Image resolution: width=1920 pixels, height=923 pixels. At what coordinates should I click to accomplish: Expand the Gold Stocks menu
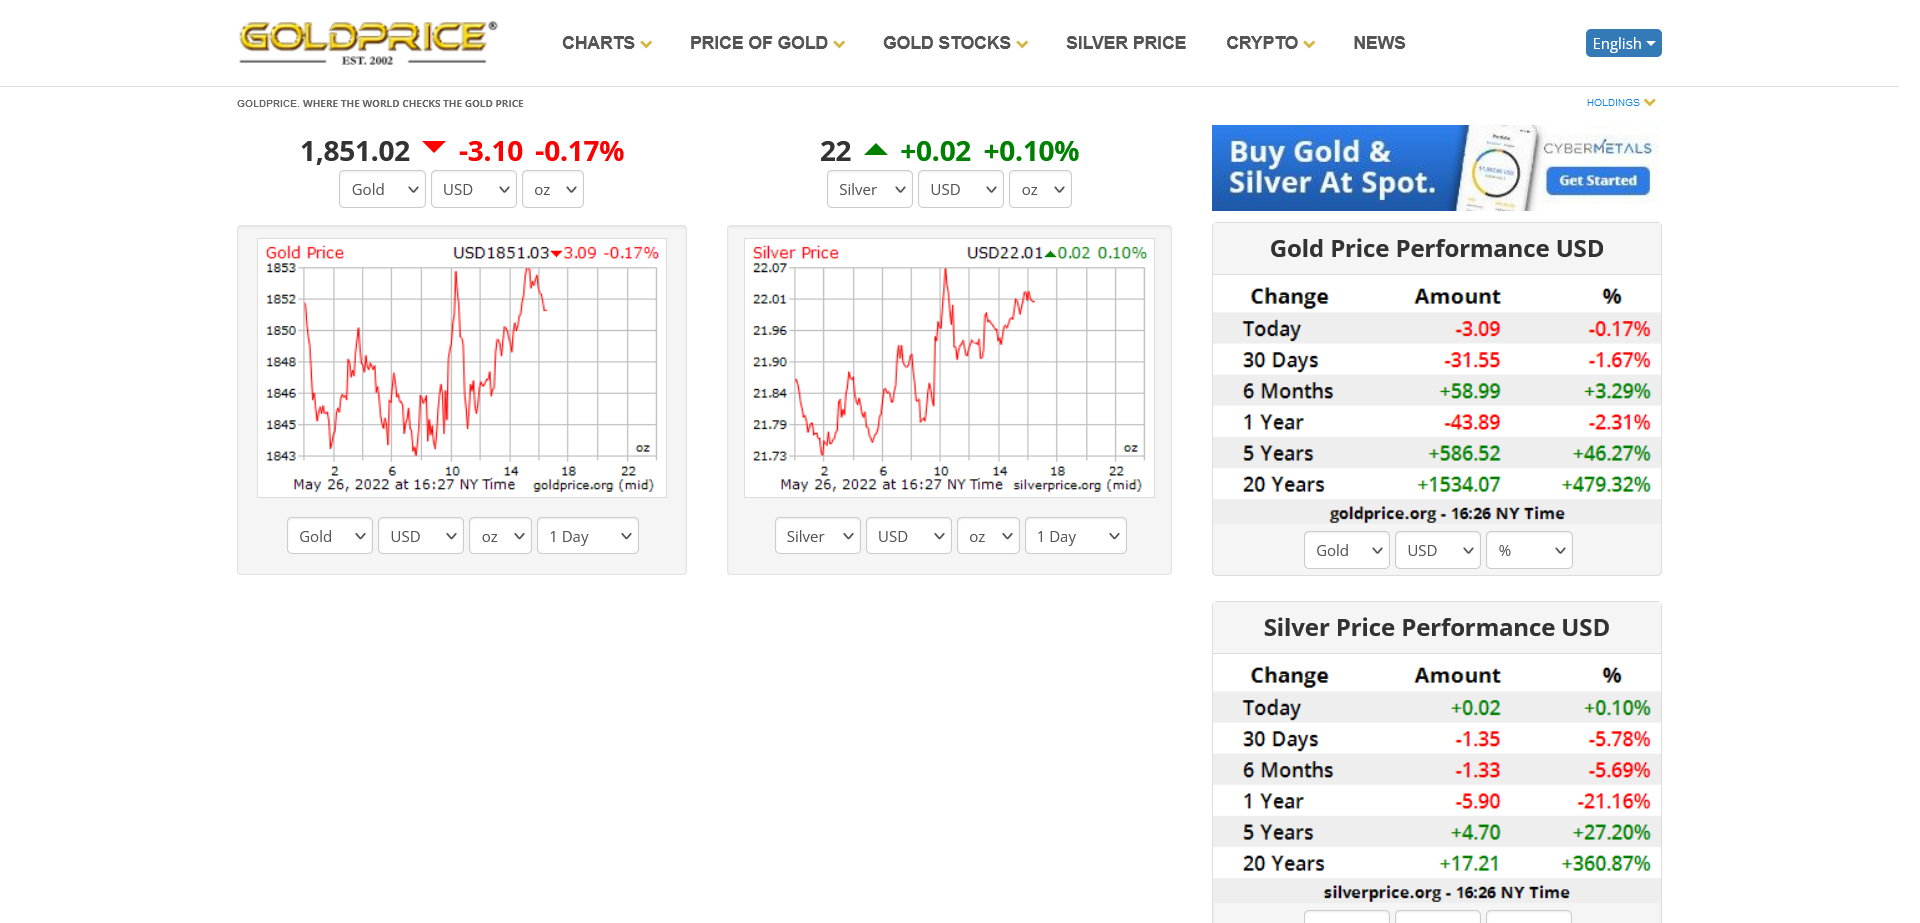click(954, 43)
